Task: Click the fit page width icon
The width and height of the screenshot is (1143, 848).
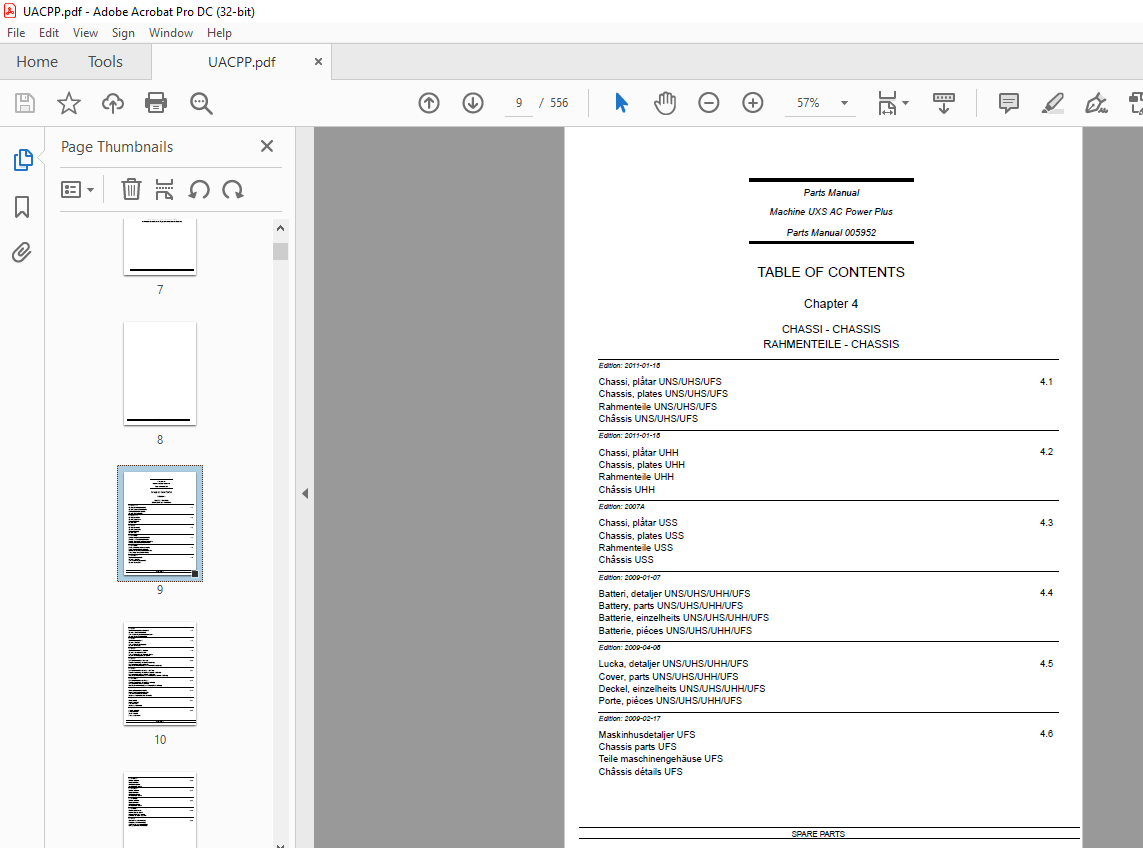Action: pos(887,103)
